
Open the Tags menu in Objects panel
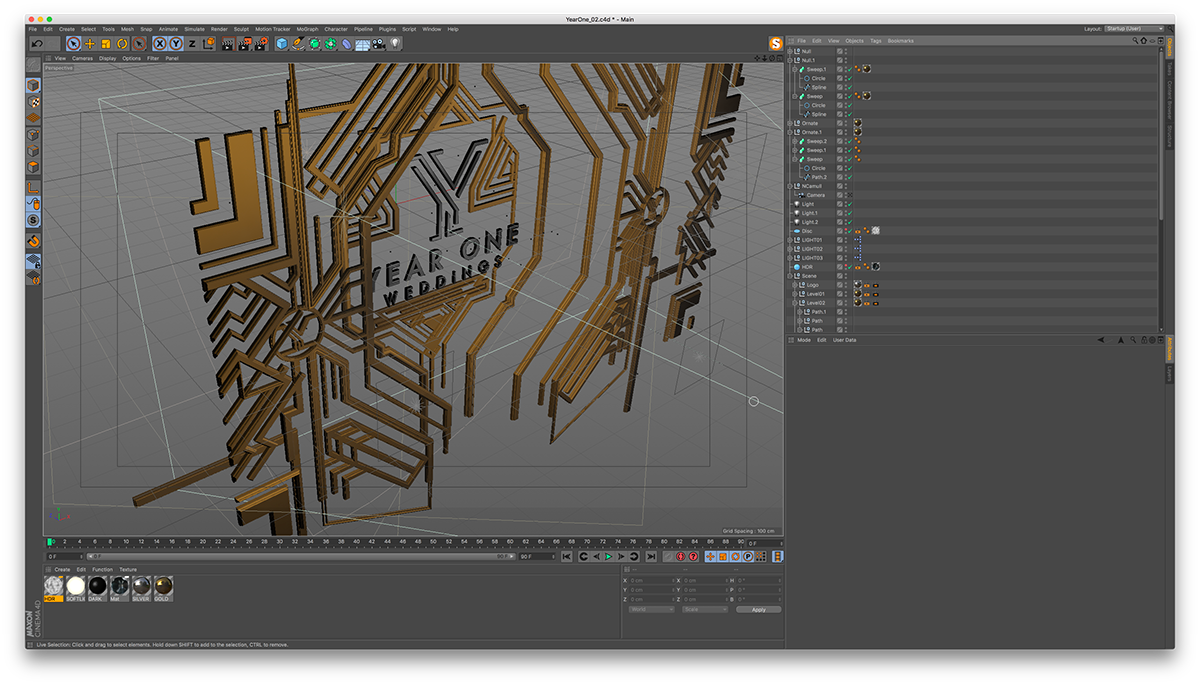pos(875,41)
